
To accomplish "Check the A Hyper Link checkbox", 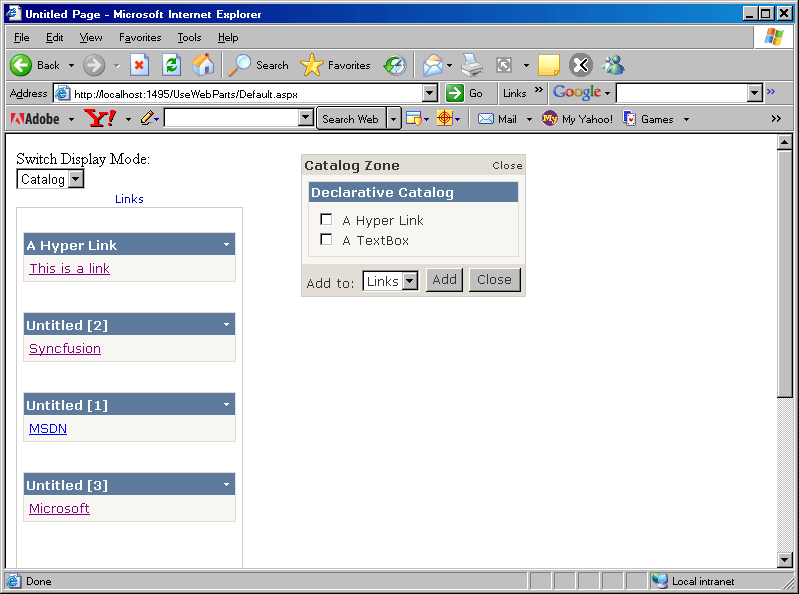I will (x=326, y=220).
